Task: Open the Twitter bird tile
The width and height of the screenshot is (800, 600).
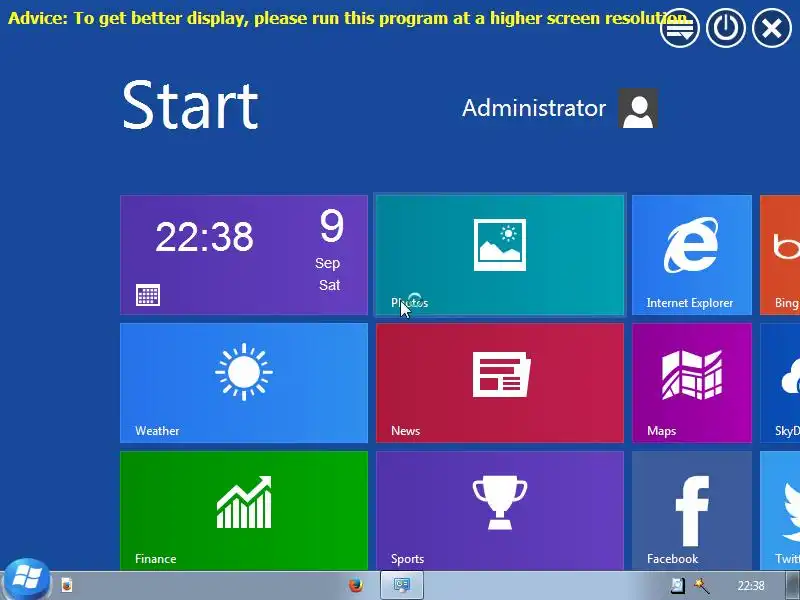Action: pos(780,511)
